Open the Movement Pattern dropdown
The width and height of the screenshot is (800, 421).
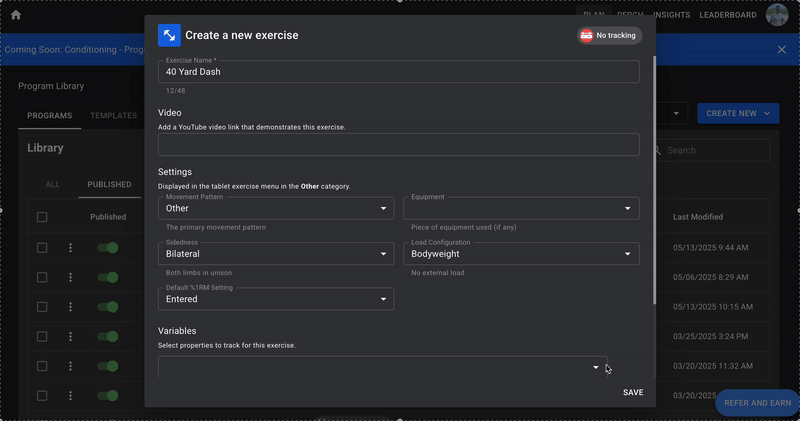(x=276, y=208)
